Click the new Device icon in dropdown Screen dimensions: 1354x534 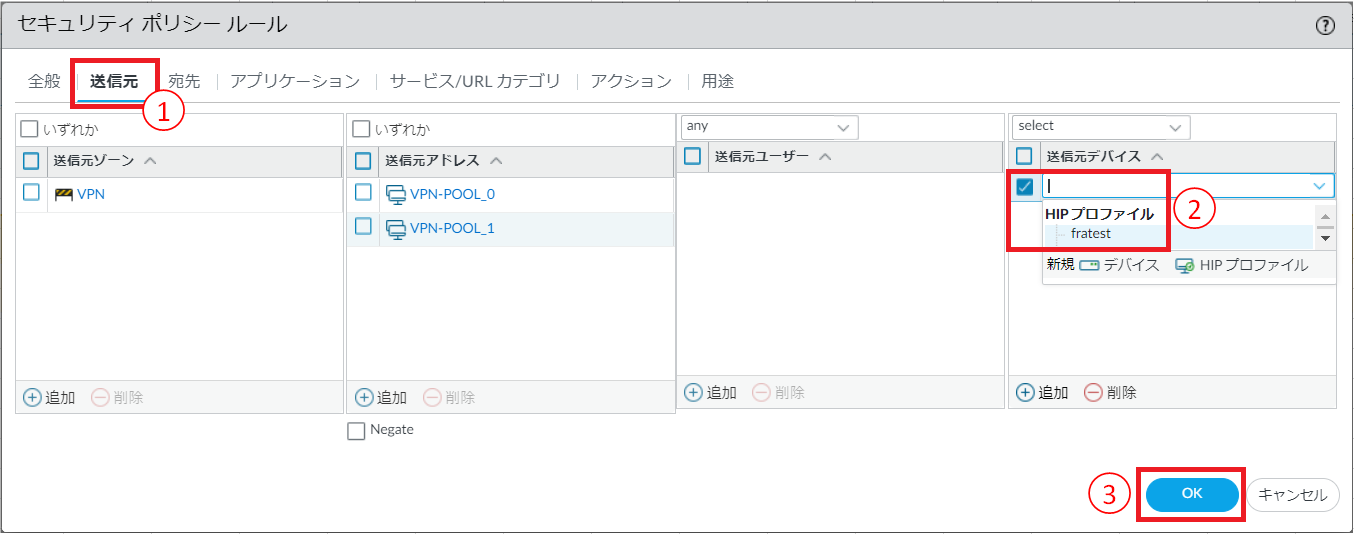click(1089, 266)
